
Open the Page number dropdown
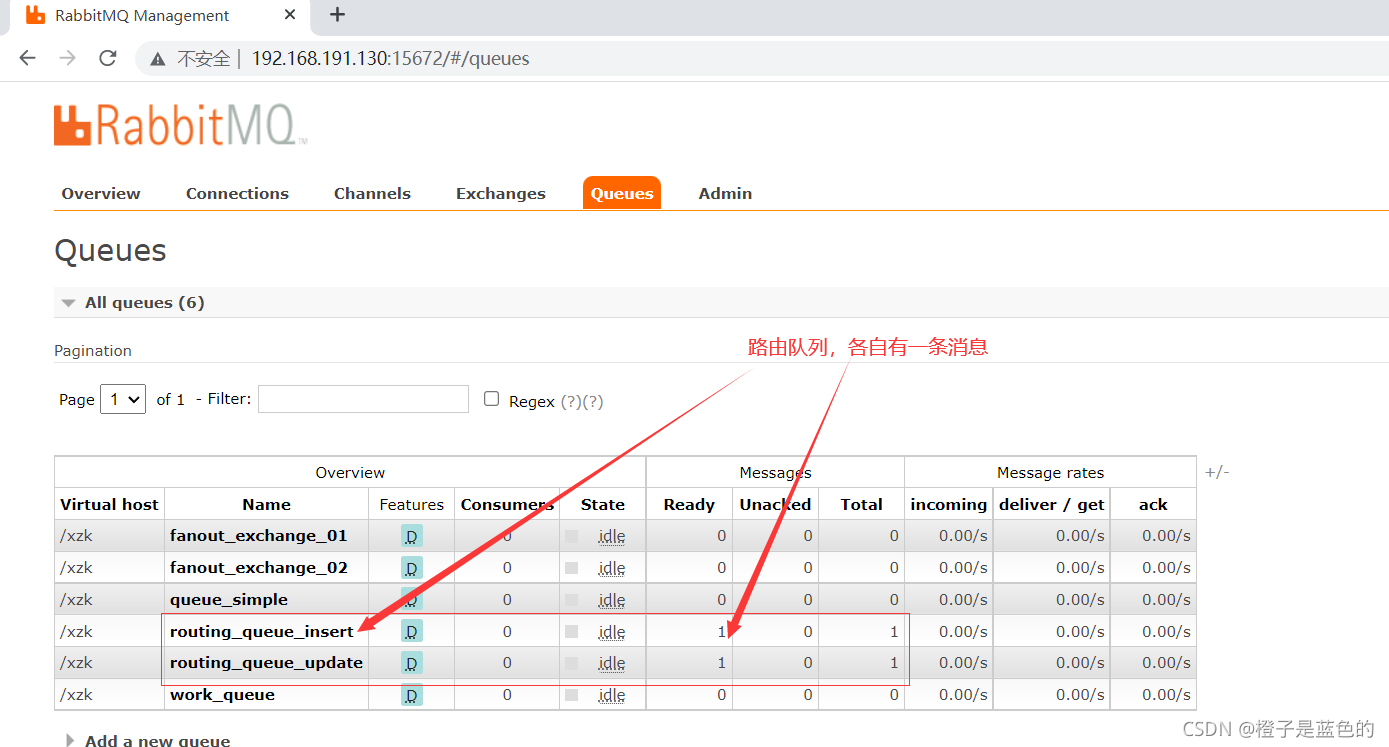click(123, 399)
